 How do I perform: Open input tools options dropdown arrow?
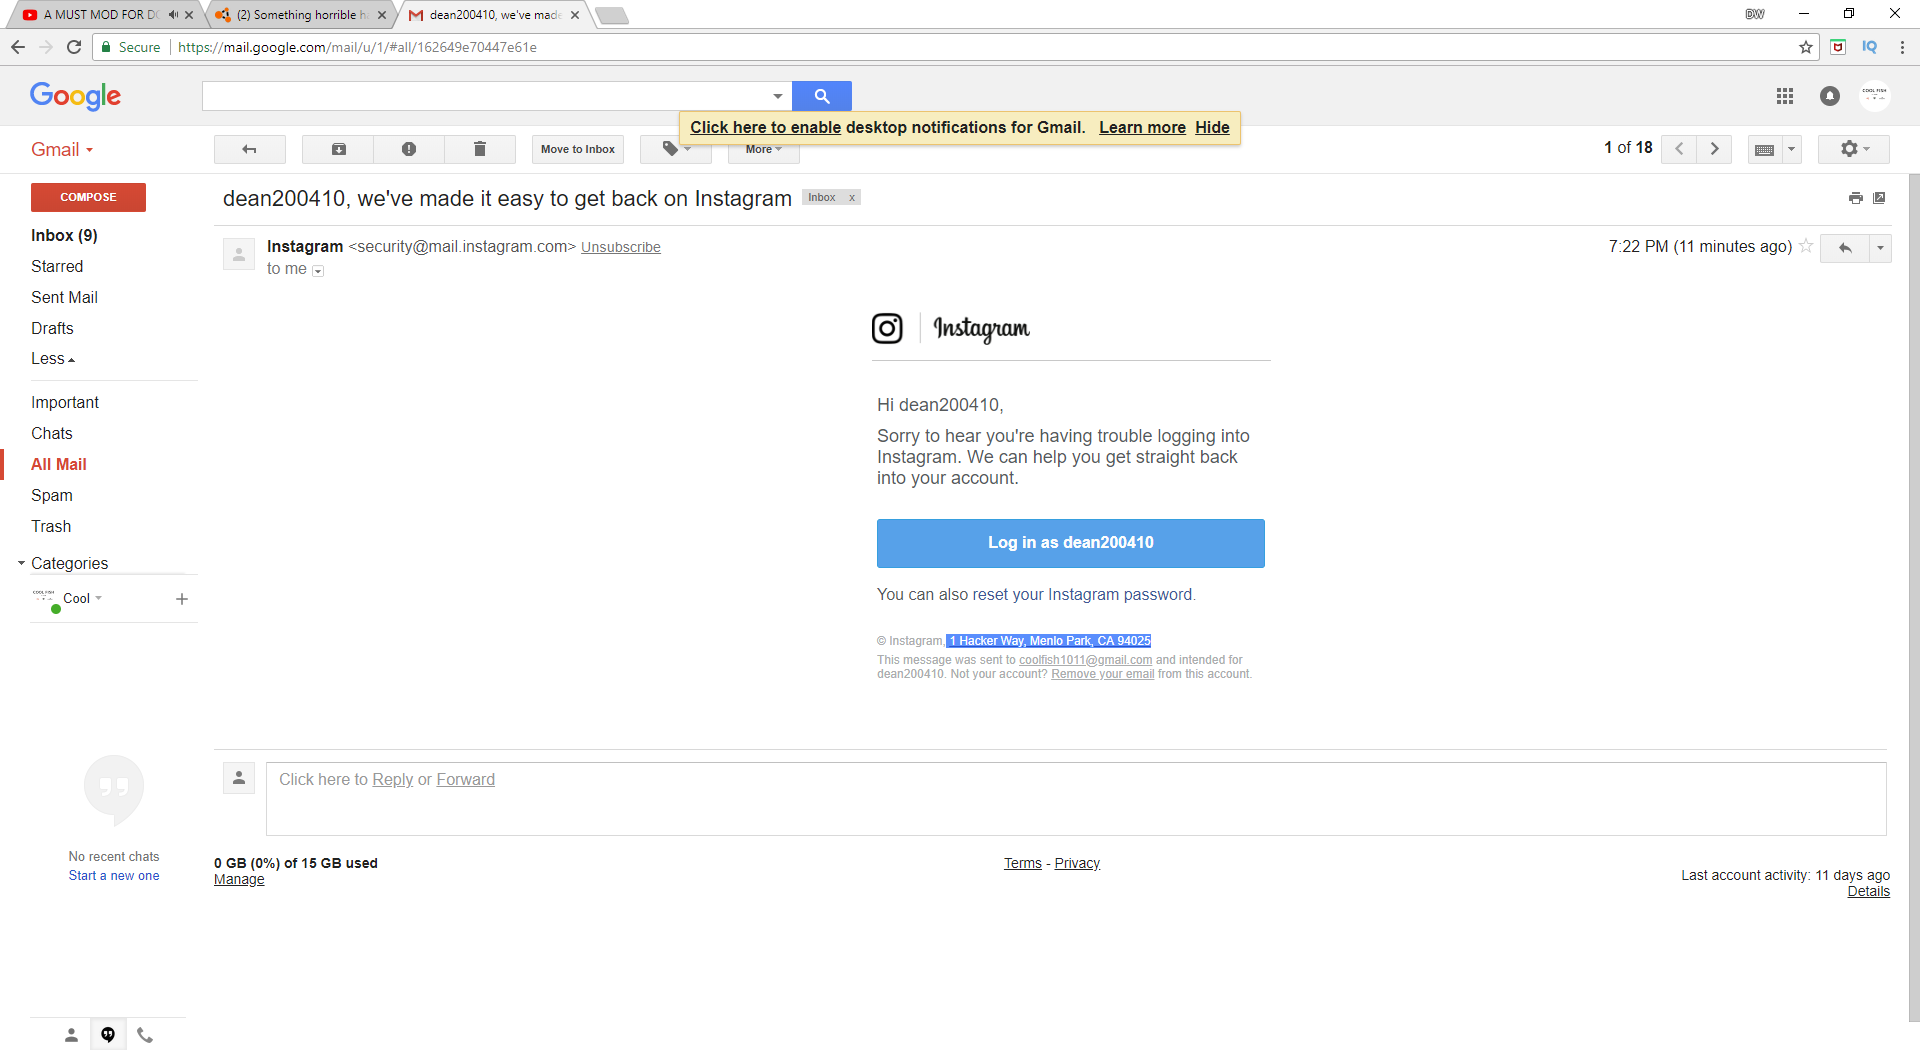point(1791,149)
